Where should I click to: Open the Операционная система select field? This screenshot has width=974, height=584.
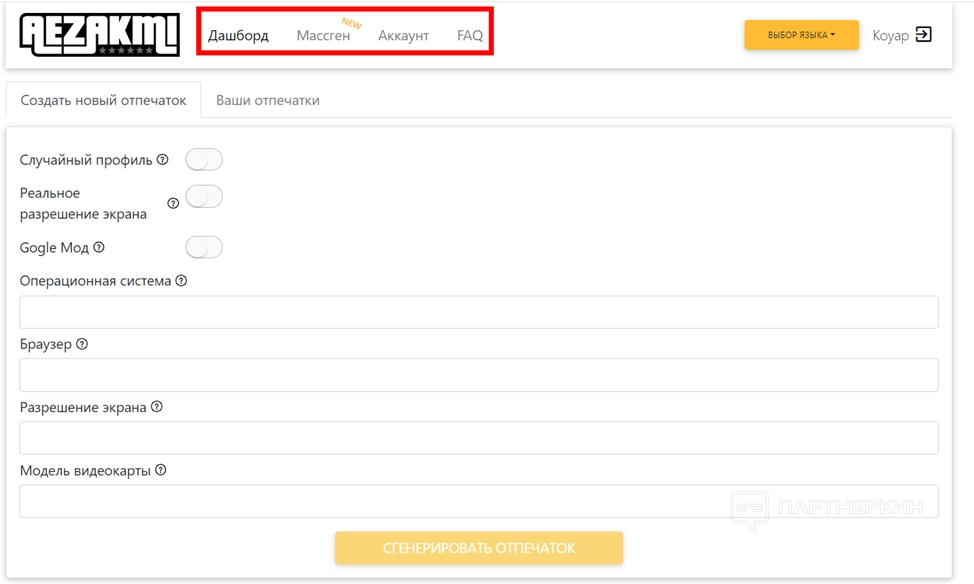(479, 312)
